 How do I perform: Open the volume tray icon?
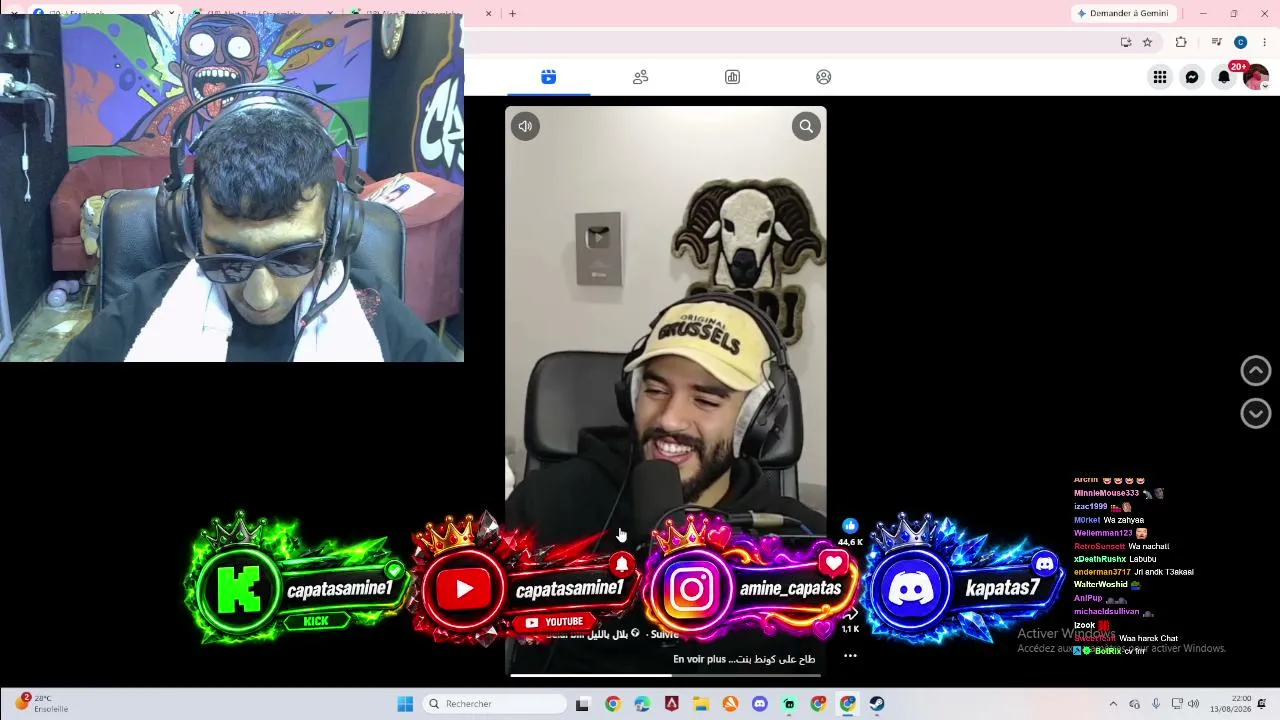(1193, 704)
